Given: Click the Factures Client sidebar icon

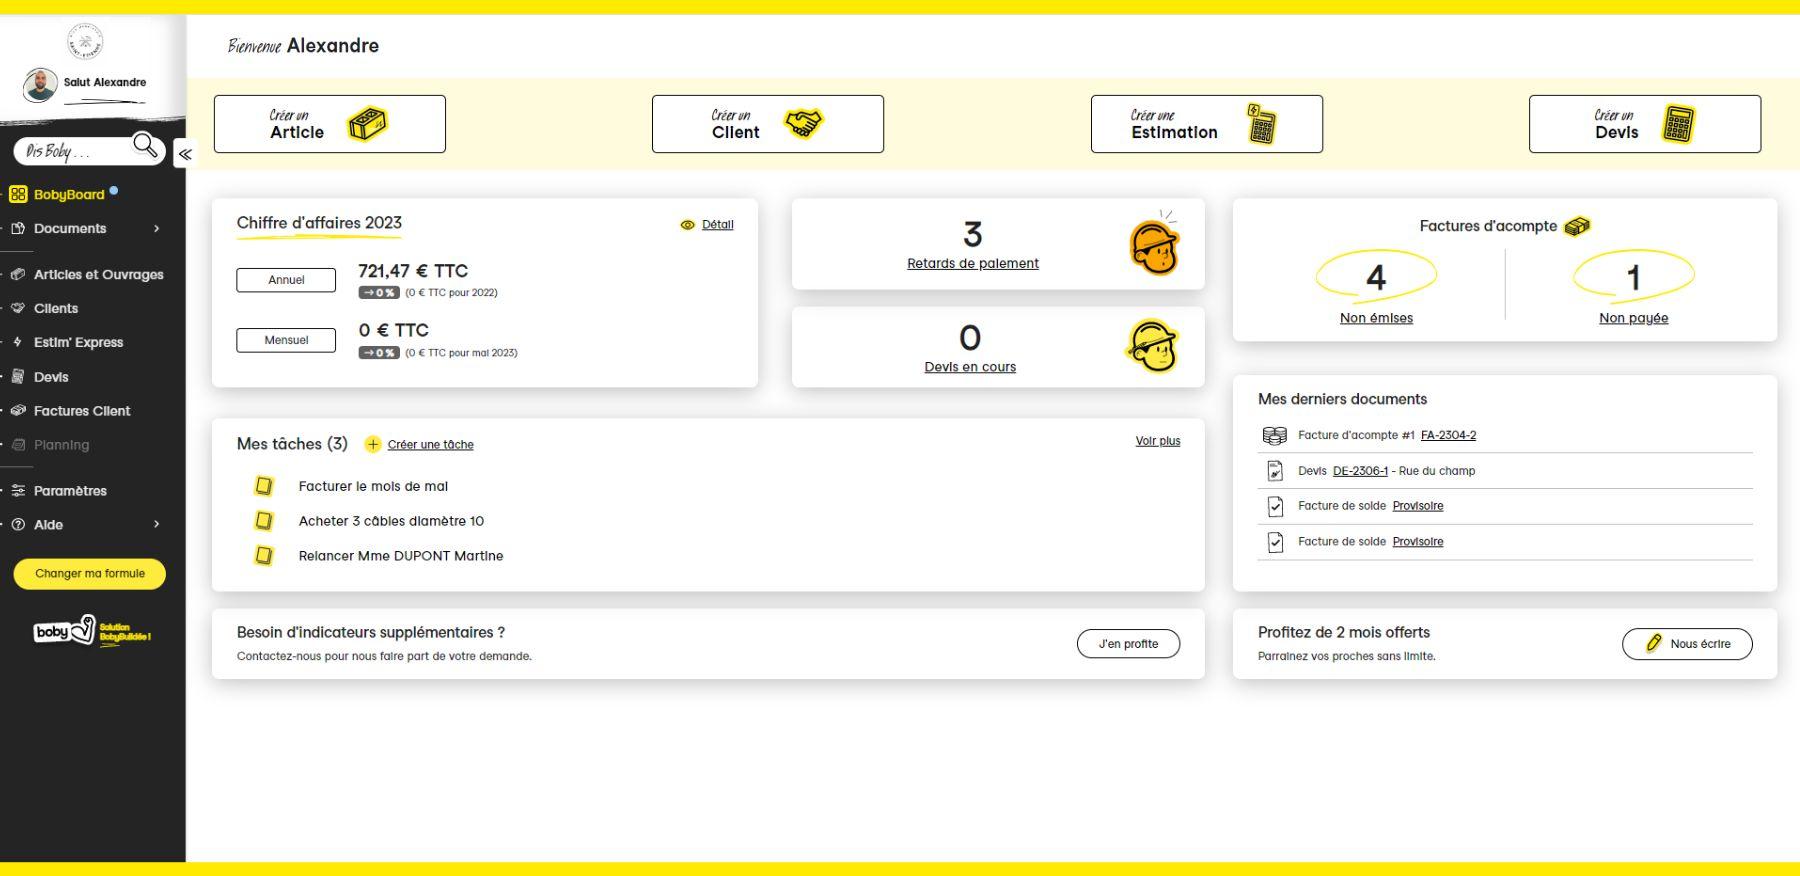Looking at the screenshot, I should click(x=18, y=411).
